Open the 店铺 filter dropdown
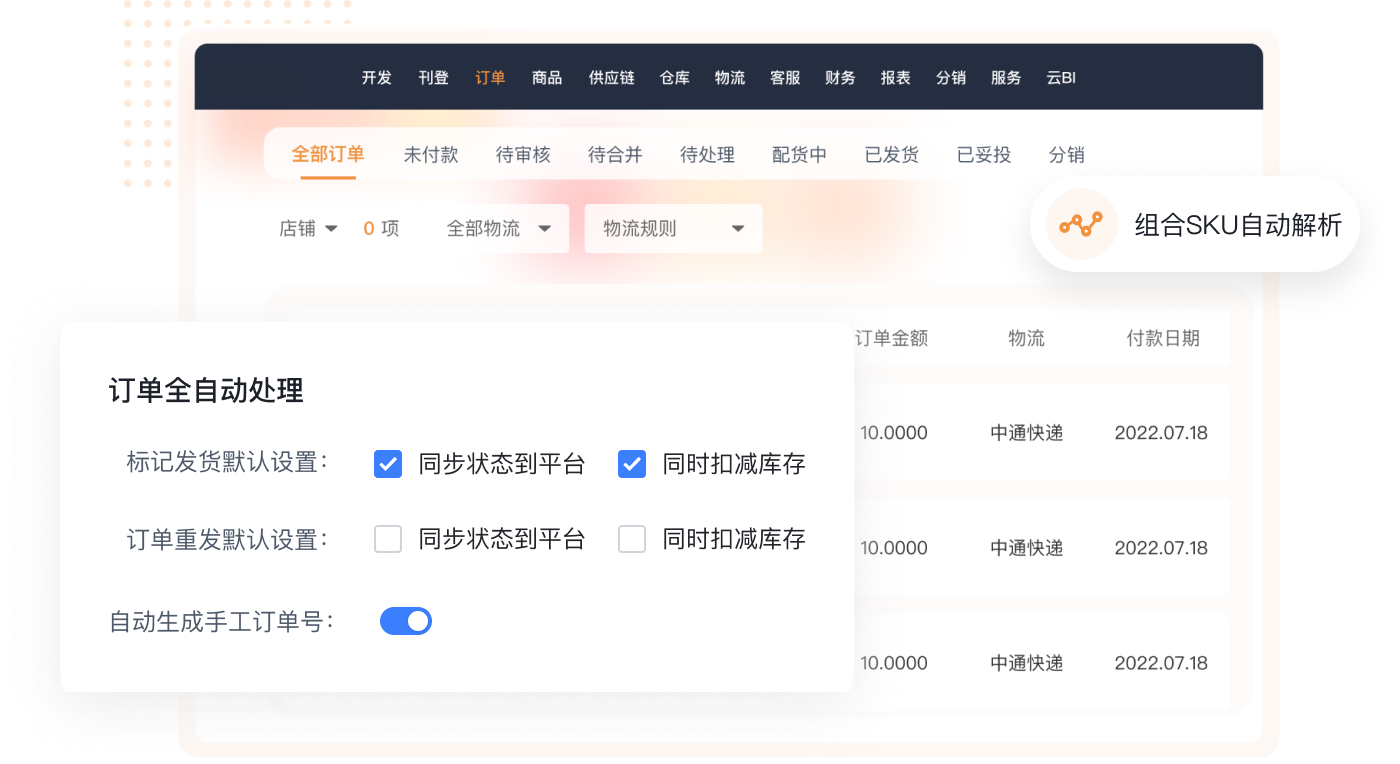 tap(308, 229)
